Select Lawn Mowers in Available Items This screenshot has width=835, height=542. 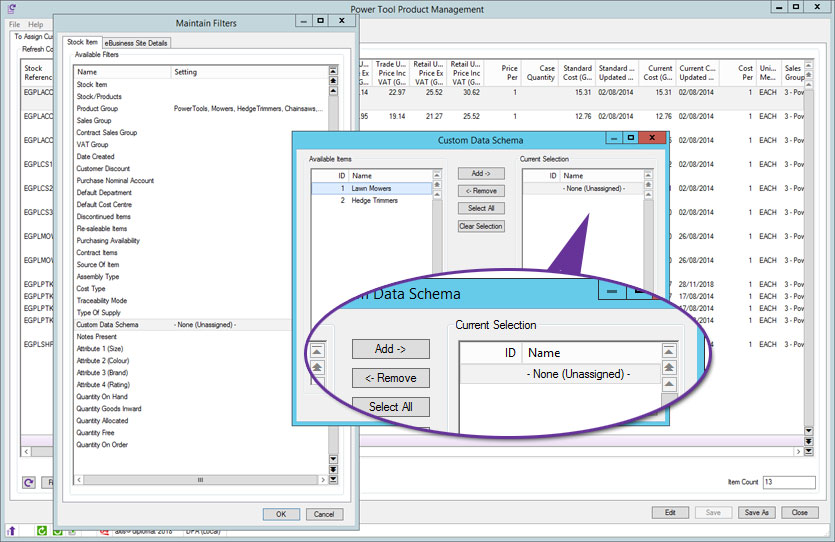click(372, 188)
